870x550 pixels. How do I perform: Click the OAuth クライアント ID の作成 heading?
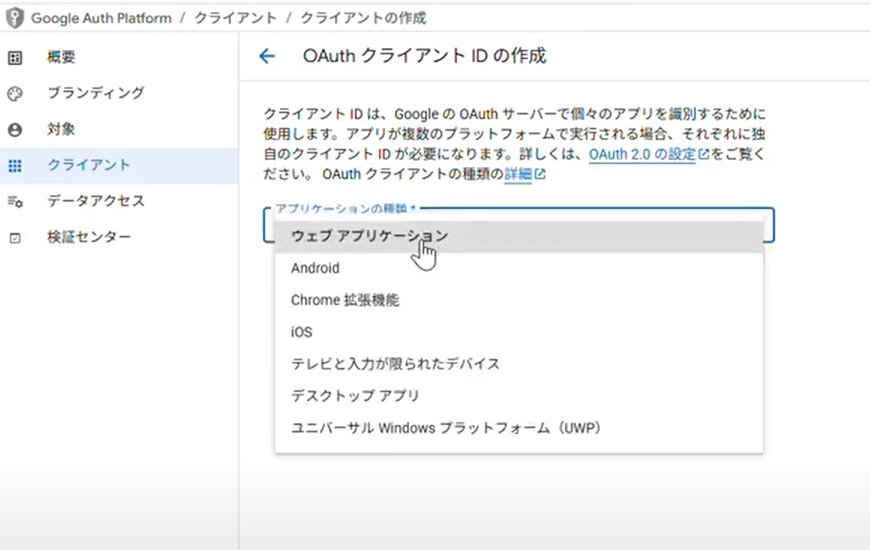point(424,55)
